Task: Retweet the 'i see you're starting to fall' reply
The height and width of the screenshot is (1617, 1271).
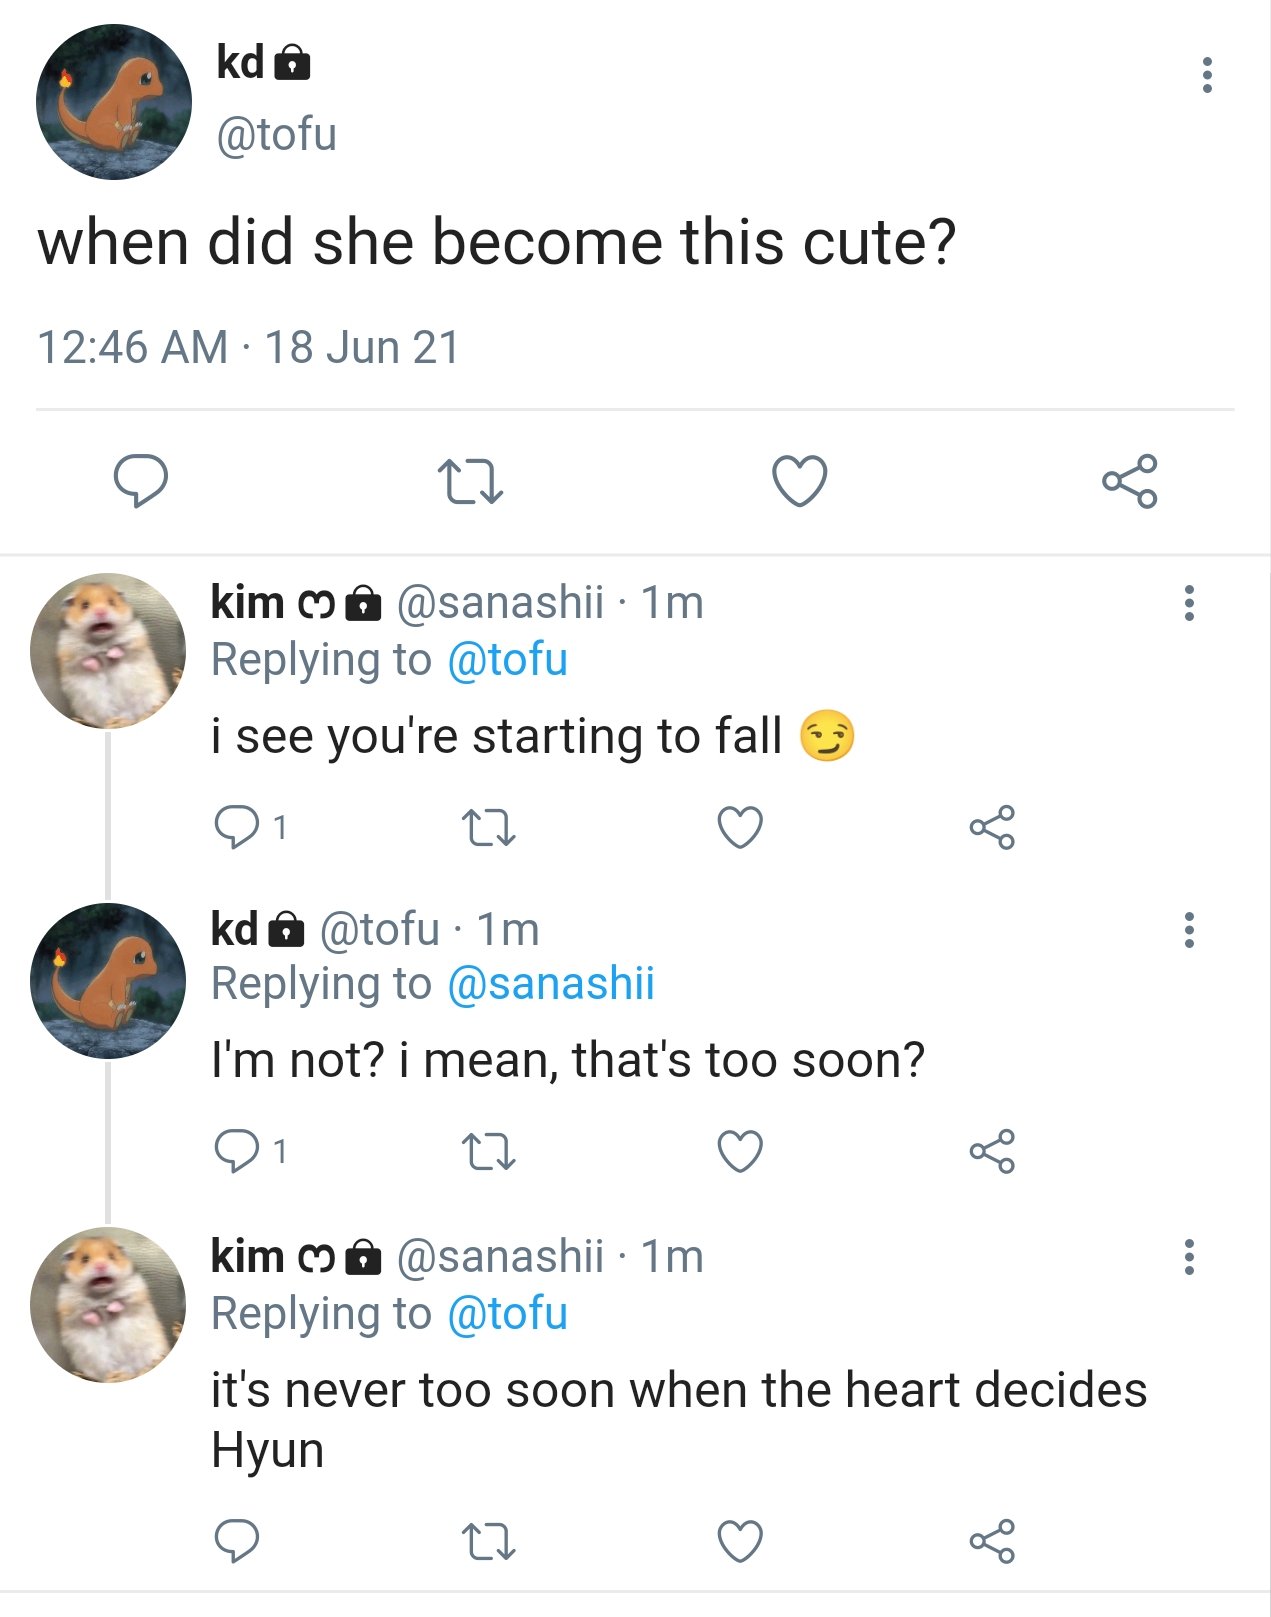Action: pos(489,828)
